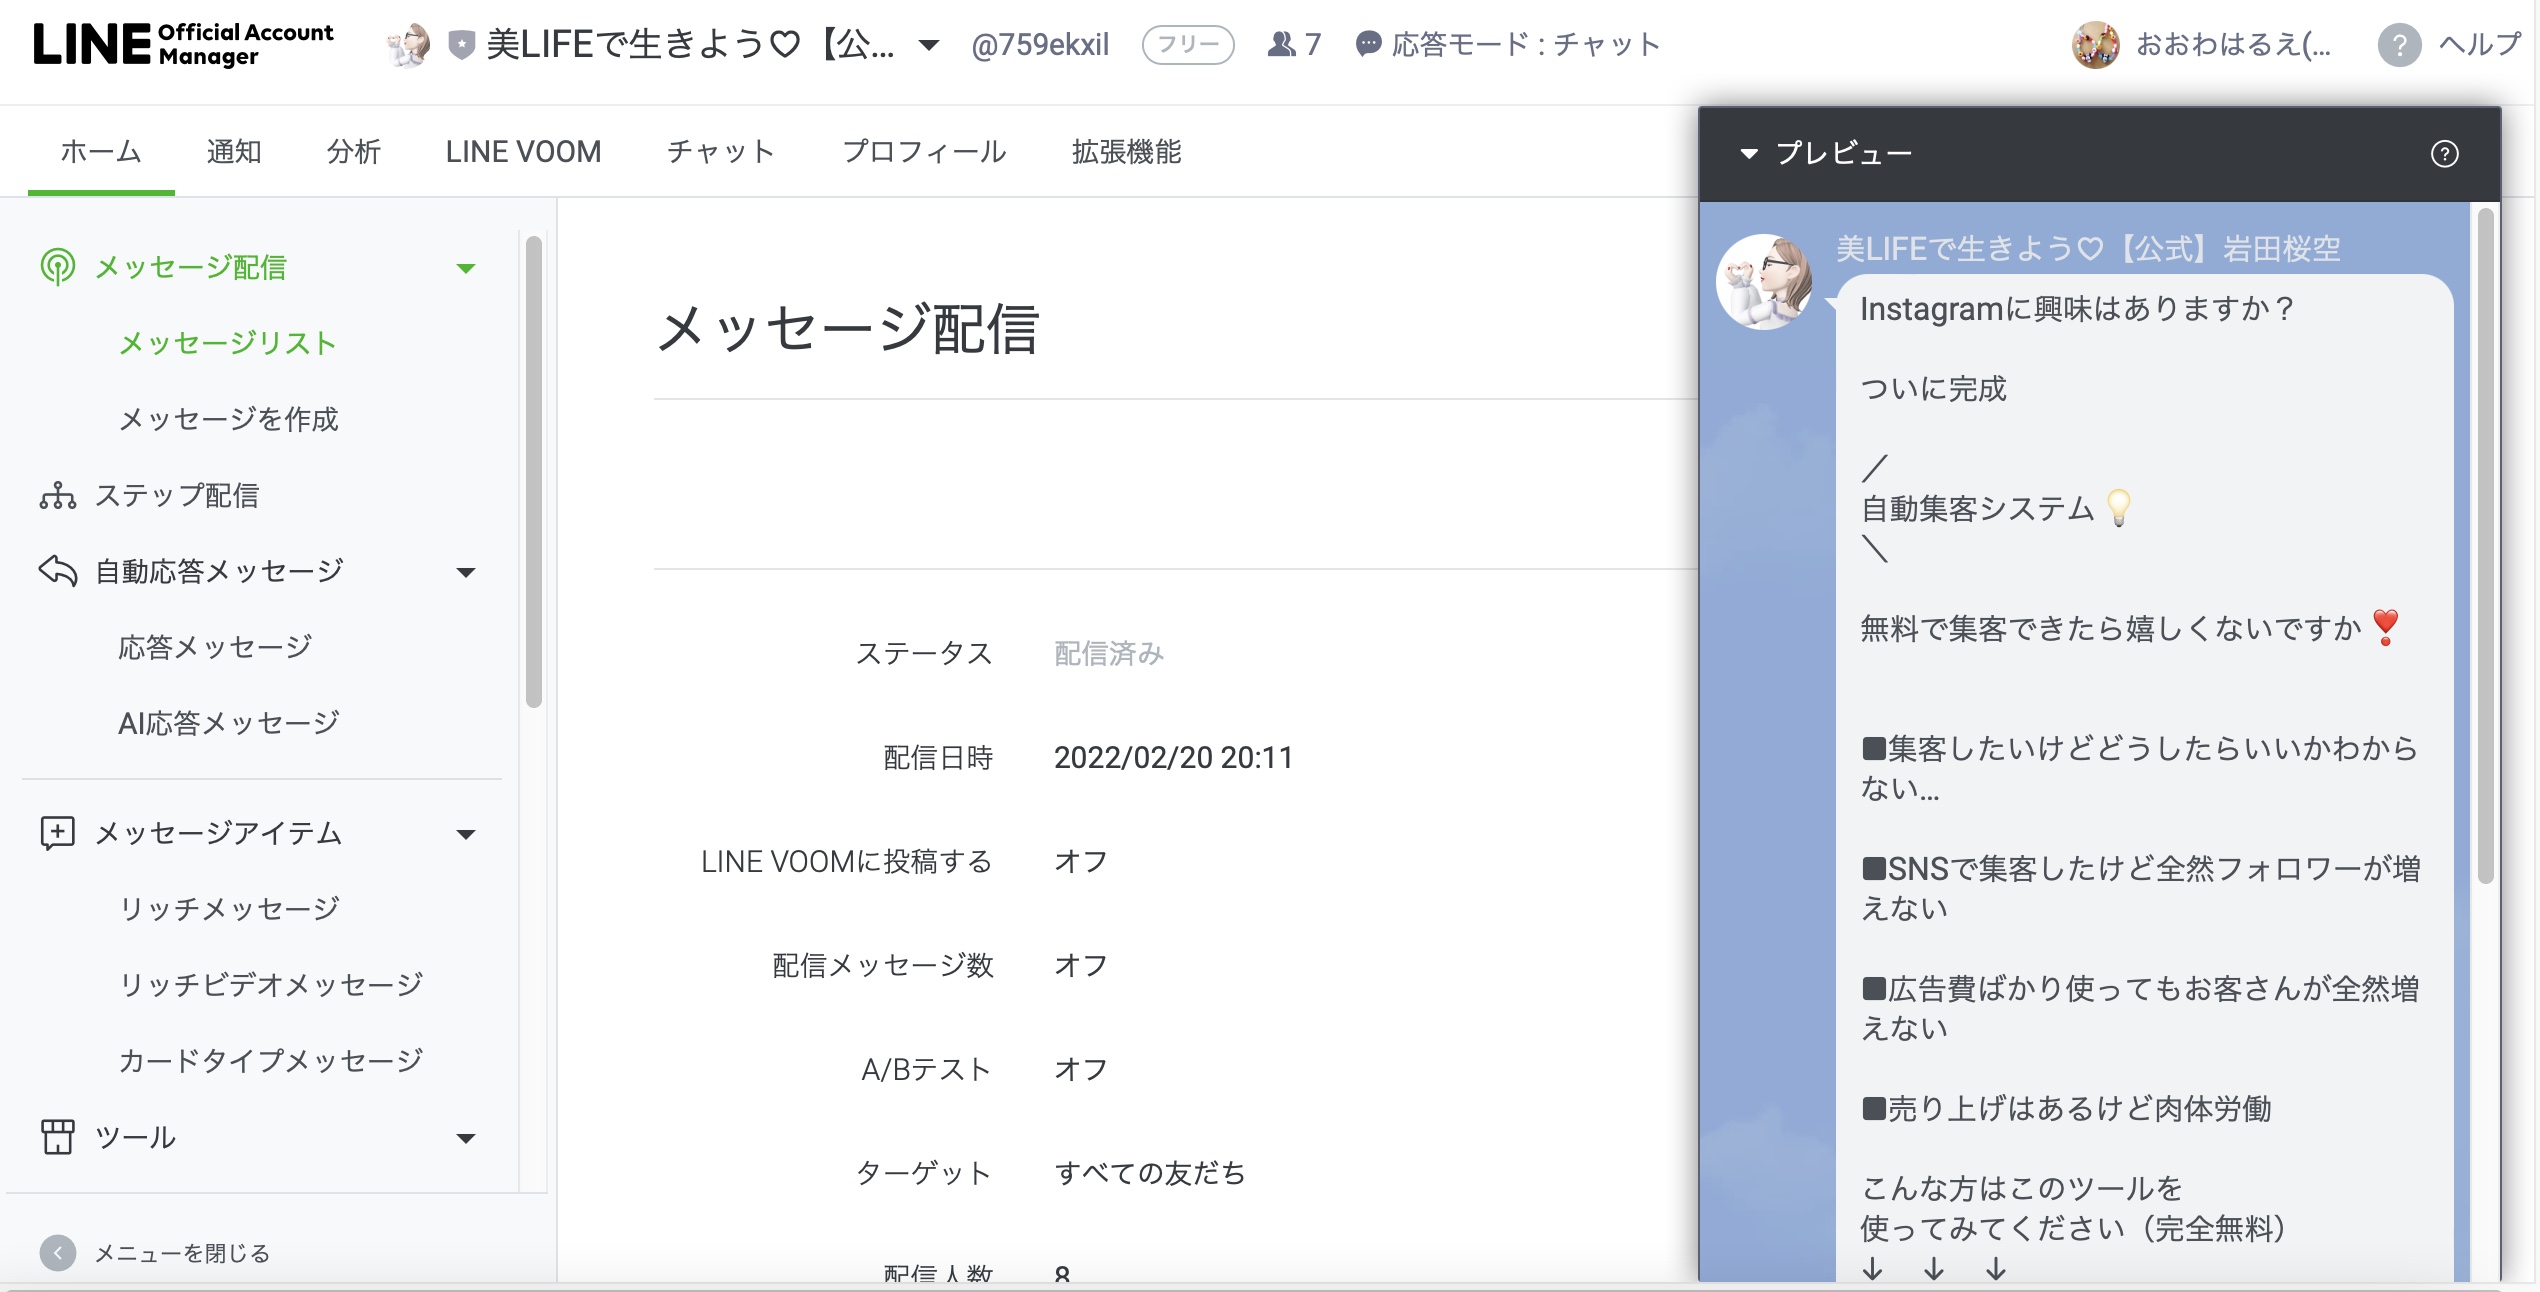
Task: Switch to the LINE VOOM tab
Action: [x=523, y=151]
